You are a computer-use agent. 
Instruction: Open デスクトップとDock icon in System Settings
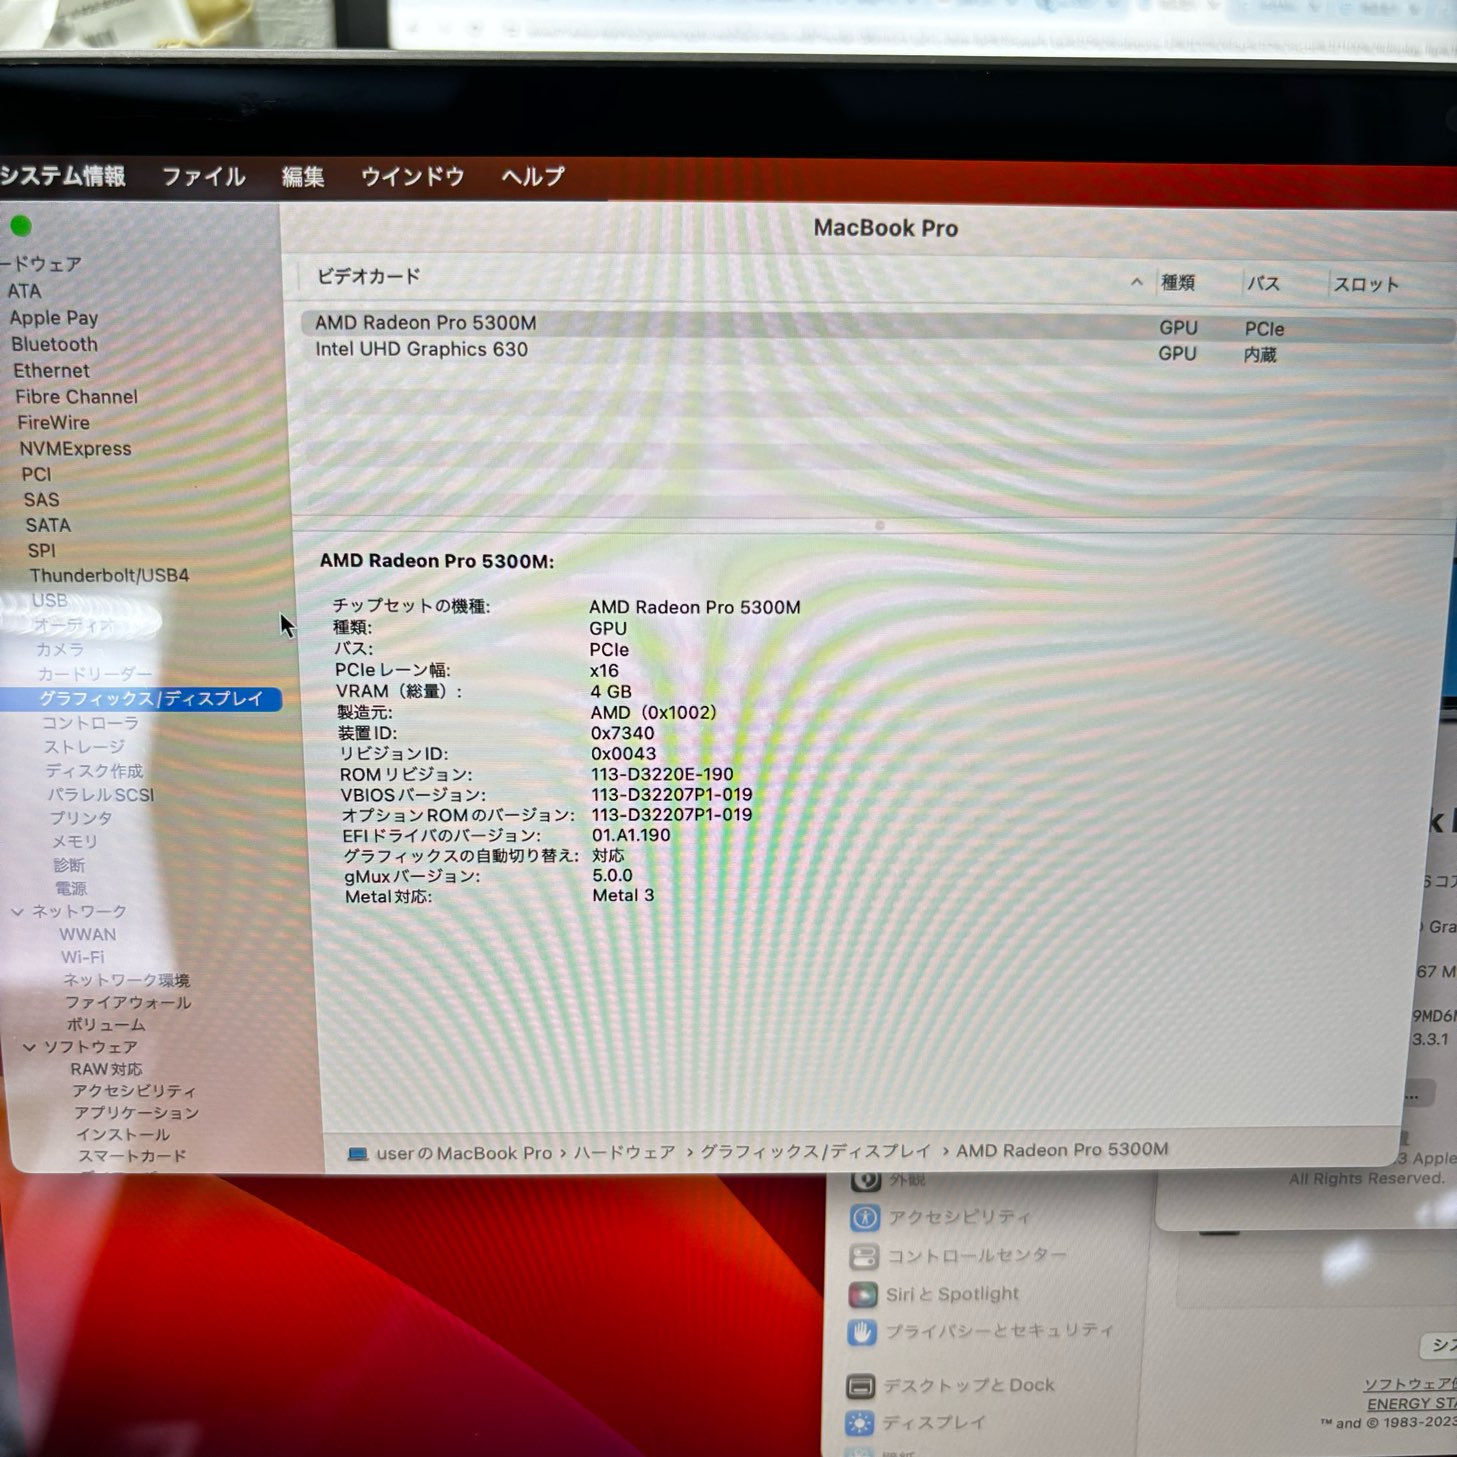860,1386
